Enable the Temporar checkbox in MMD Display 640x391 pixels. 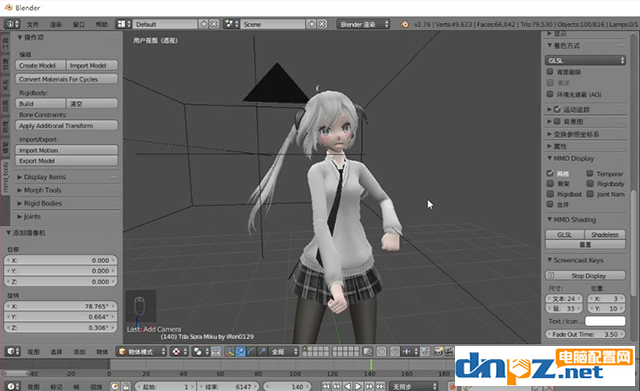coord(590,173)
